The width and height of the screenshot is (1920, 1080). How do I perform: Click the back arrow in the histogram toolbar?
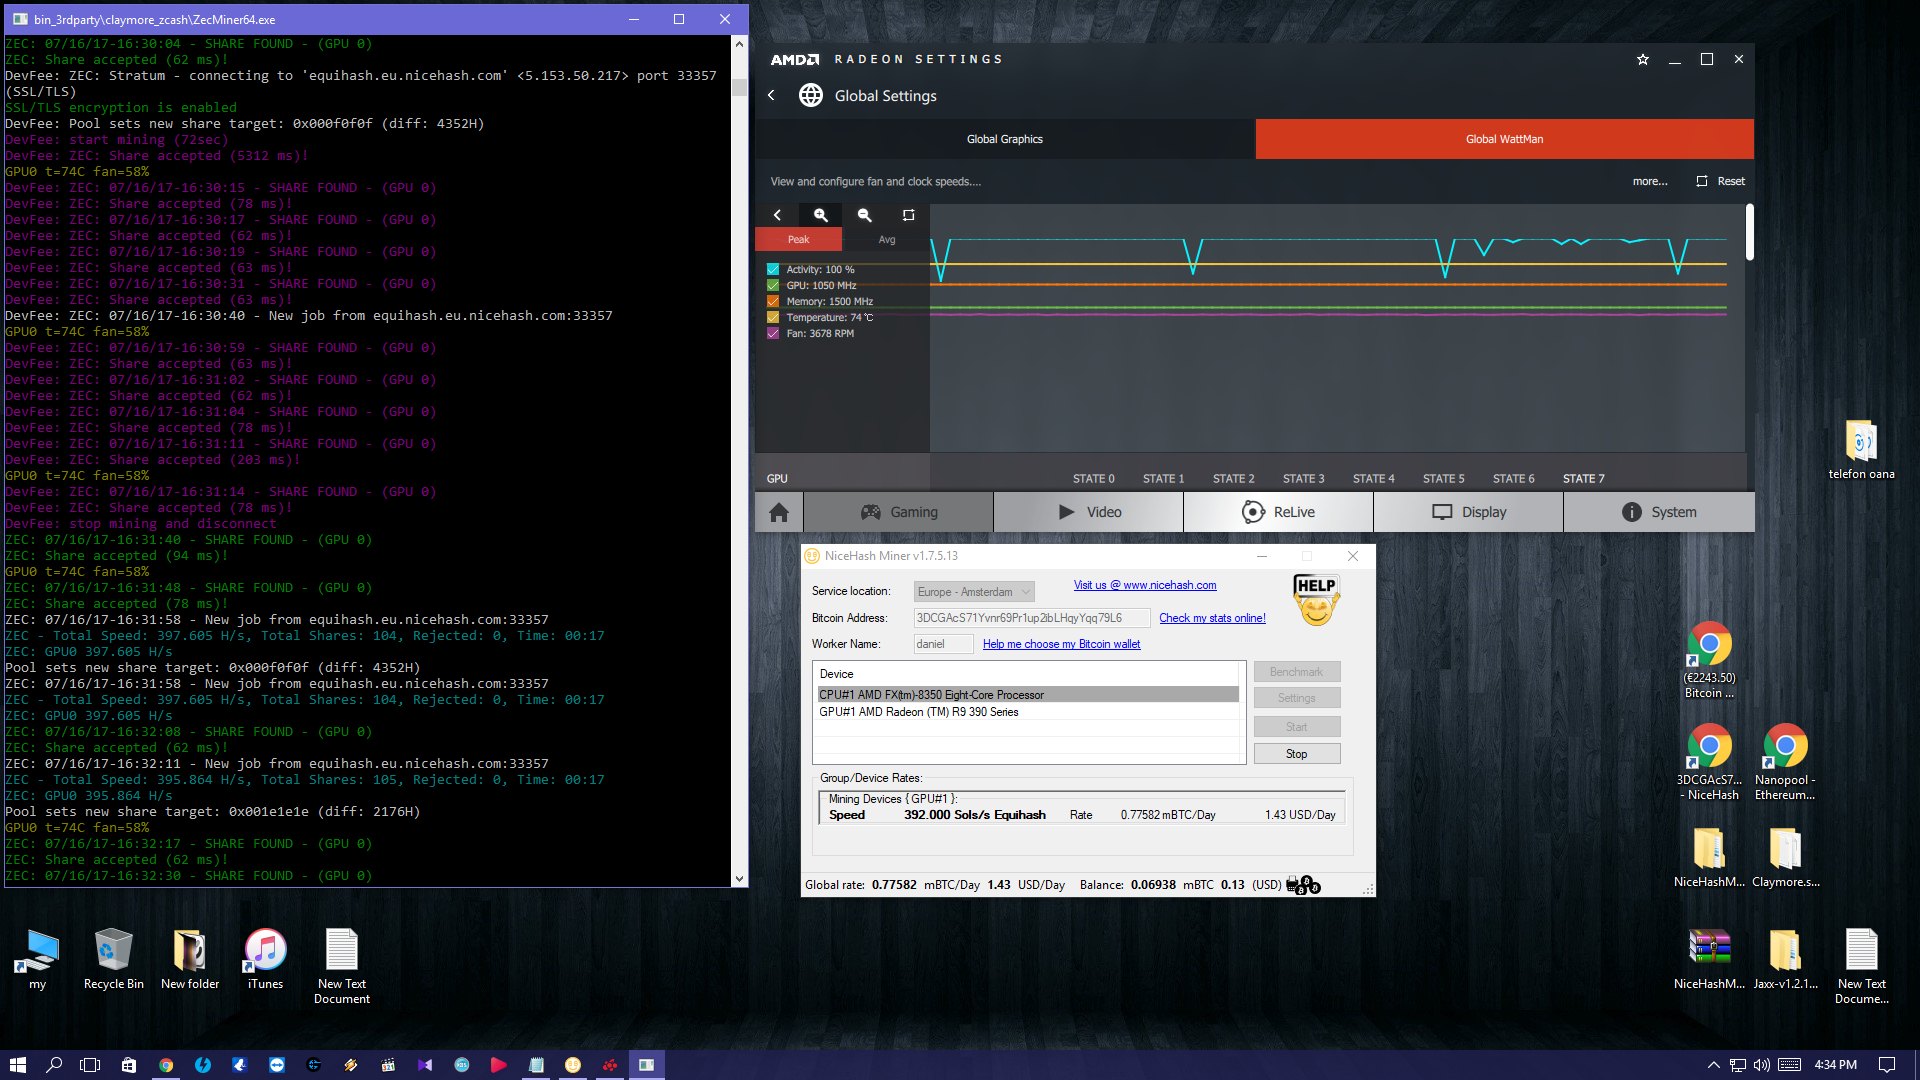[x=778, y=215]
